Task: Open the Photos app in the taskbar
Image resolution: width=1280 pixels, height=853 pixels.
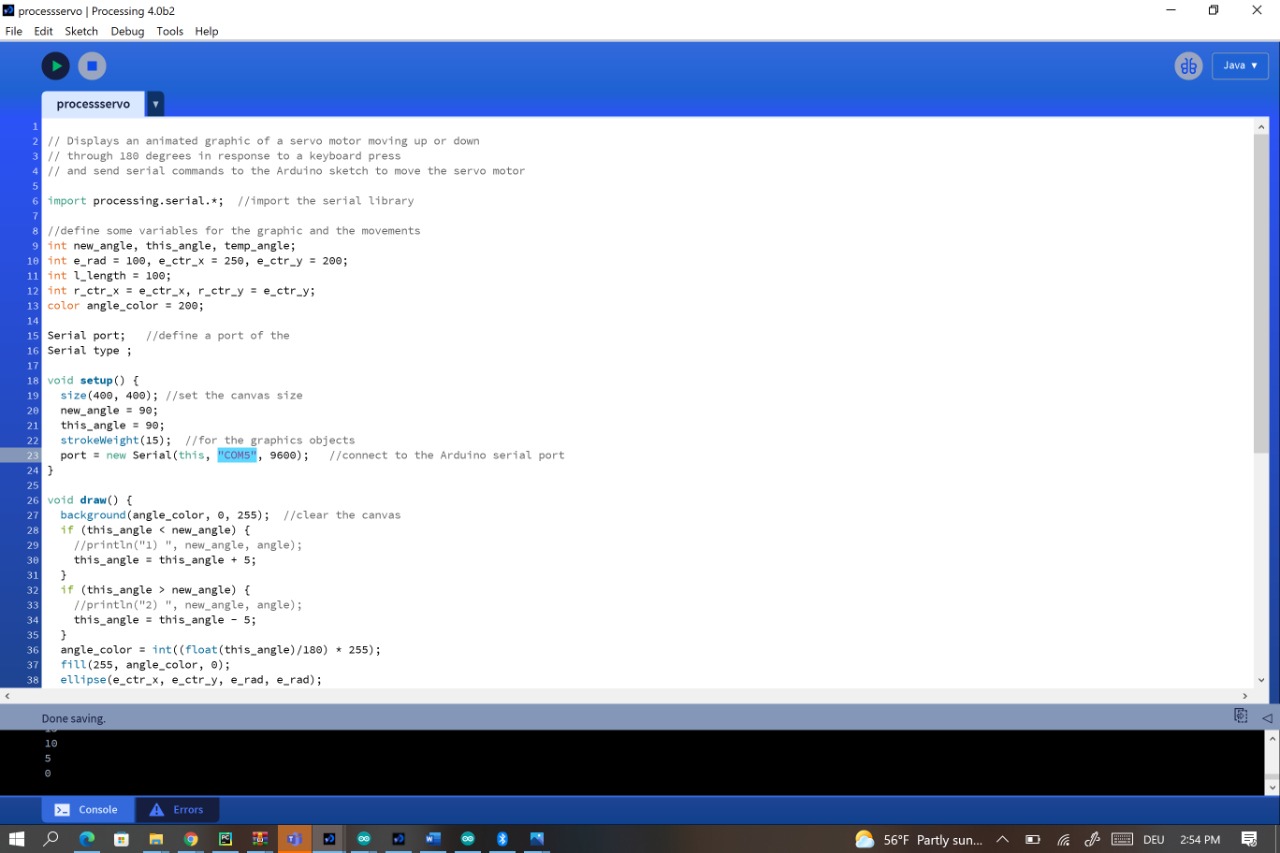Action: 537,839
